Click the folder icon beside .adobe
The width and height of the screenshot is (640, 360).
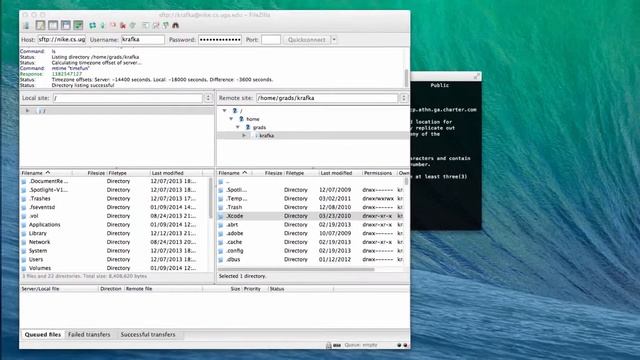tap(221, 233)
